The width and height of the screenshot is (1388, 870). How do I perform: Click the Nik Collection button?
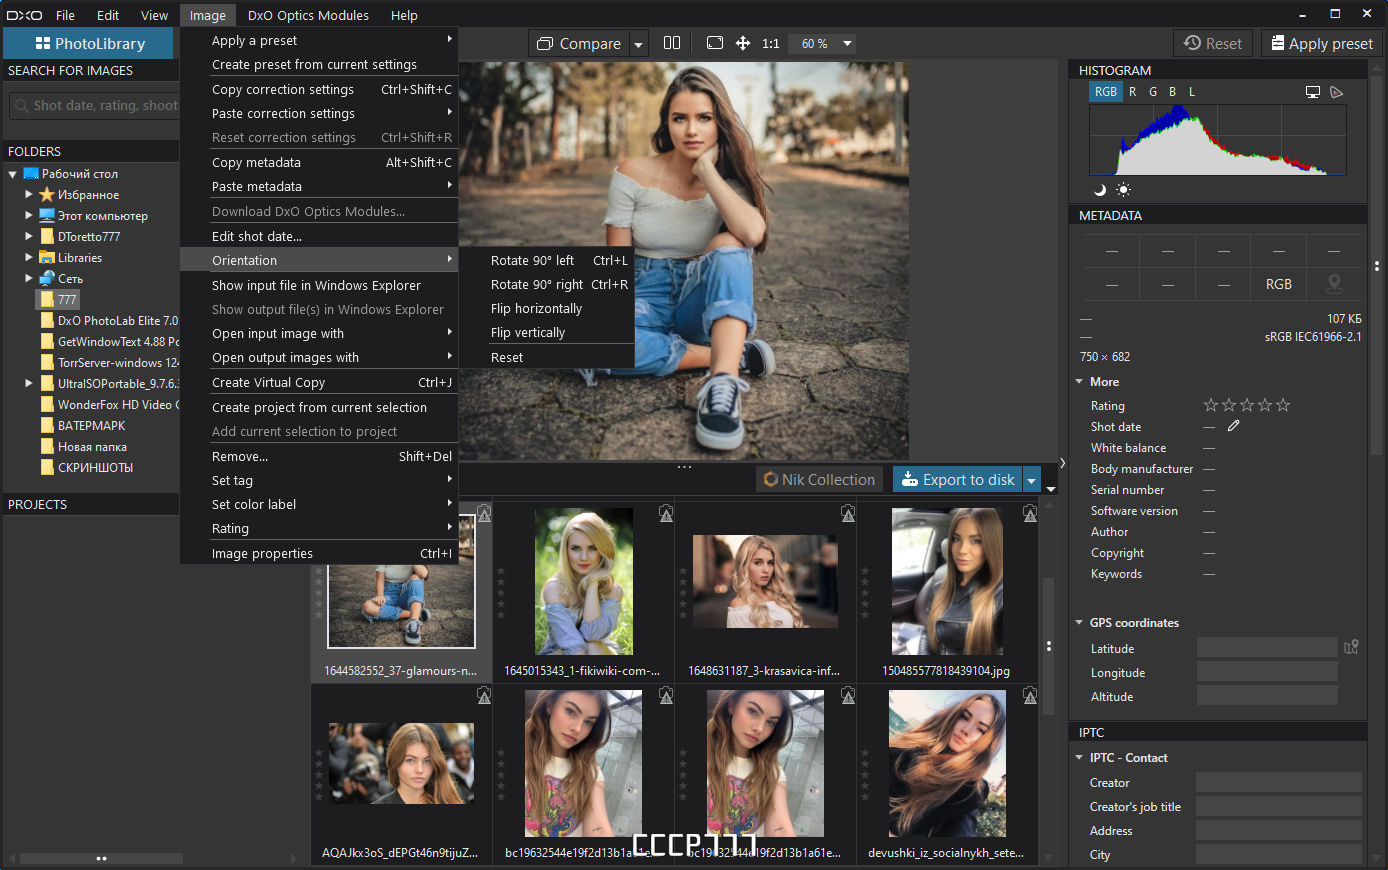(x=819, y=480)
